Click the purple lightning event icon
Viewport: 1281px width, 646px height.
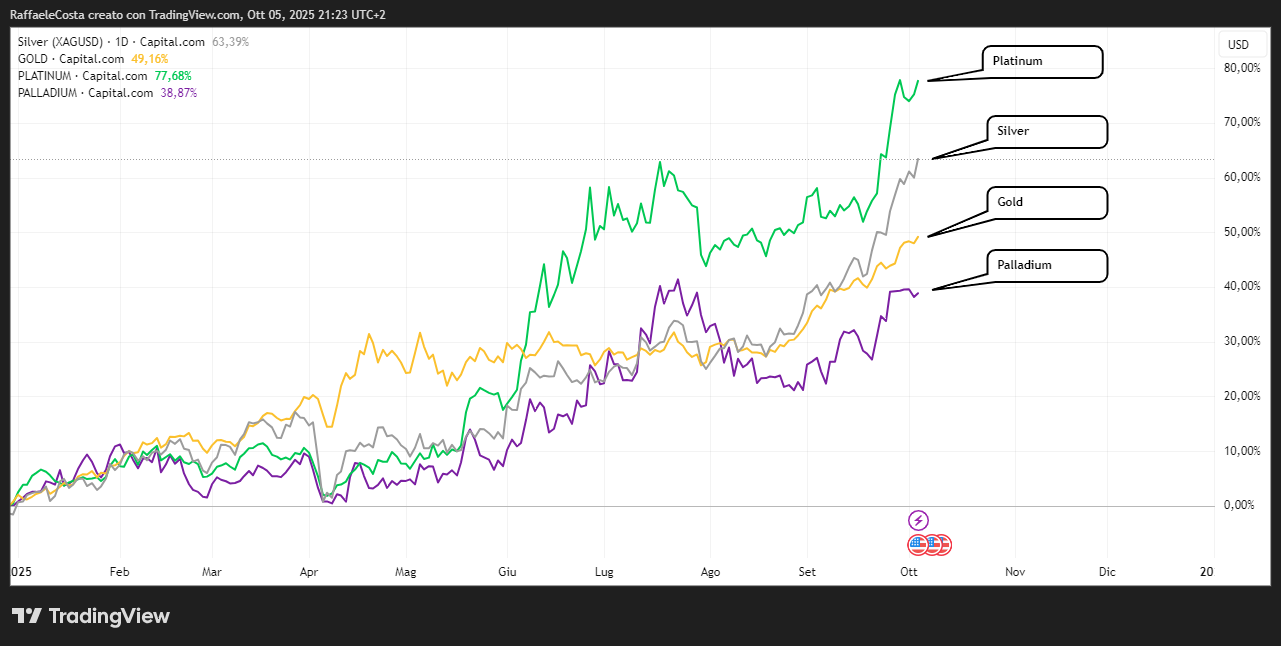coord(918,520)
